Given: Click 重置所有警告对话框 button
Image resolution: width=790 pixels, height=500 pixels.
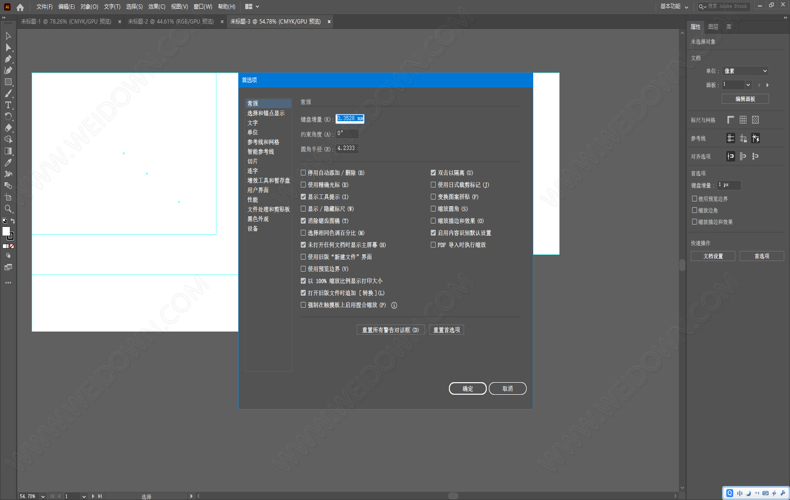Looking at the screenshot, I should pyautogui.click(x=390, y=330).
